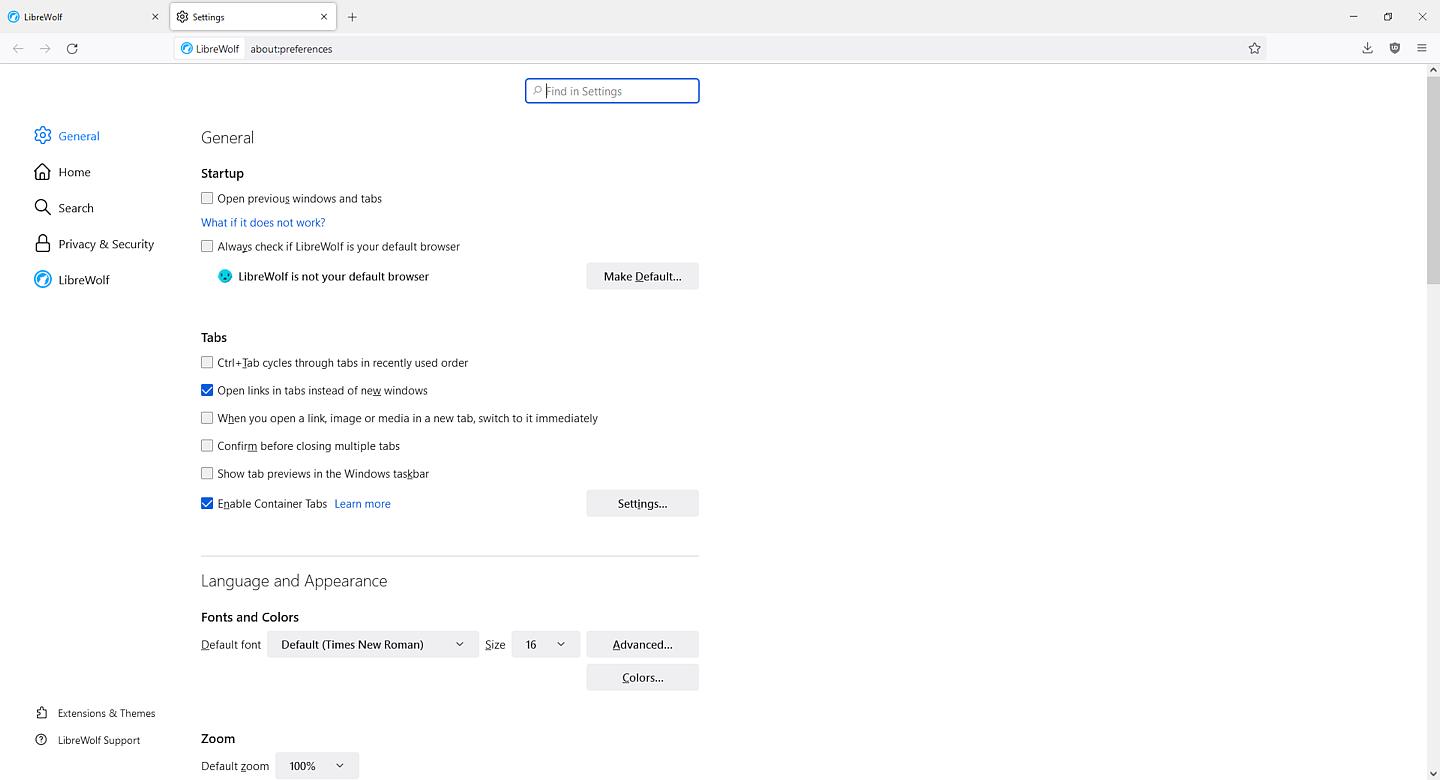This screenshot has height=780, width=1440.
Task: Enable Show tab previews in Windows taskbar
Action: 207,473
